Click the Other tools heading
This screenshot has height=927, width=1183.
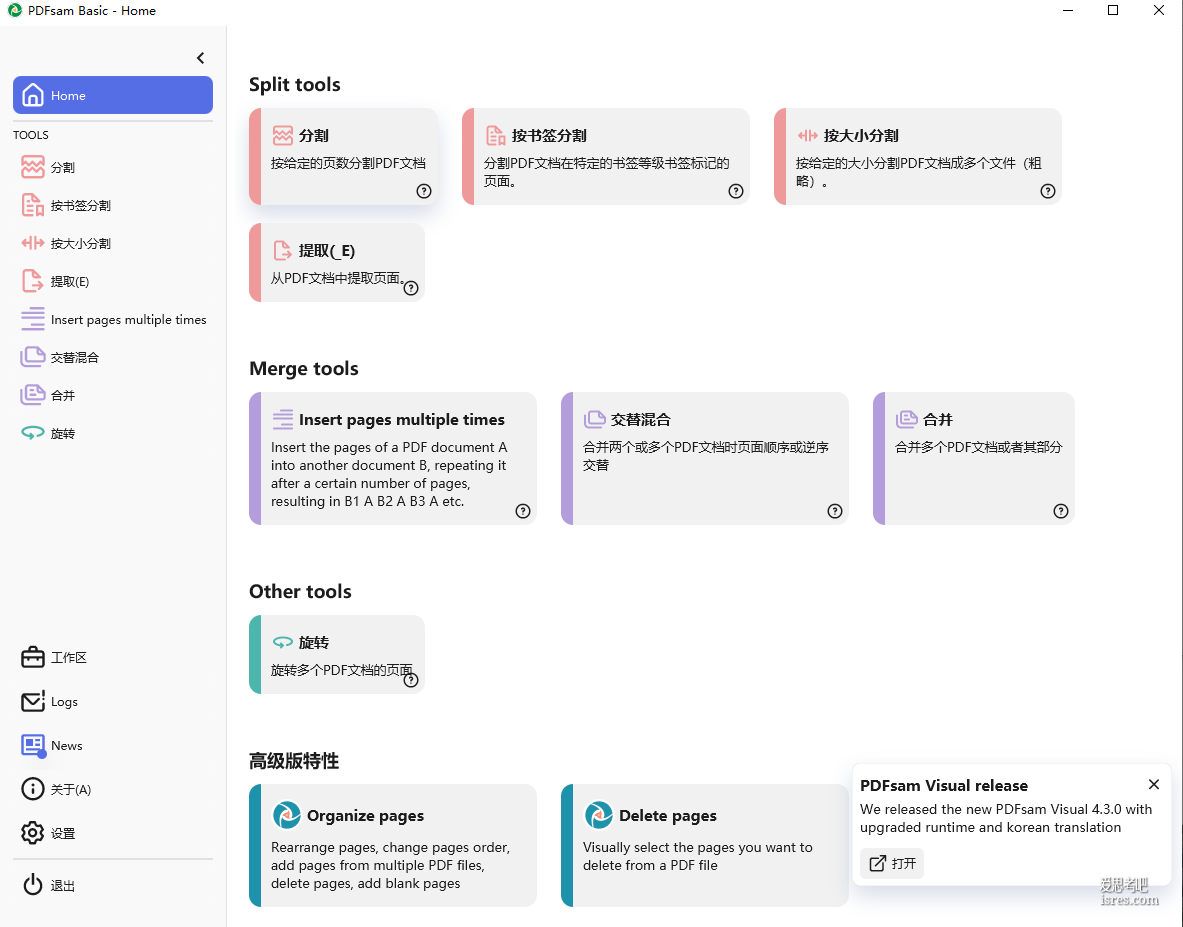pyautogui.click(x=300, y=591)
